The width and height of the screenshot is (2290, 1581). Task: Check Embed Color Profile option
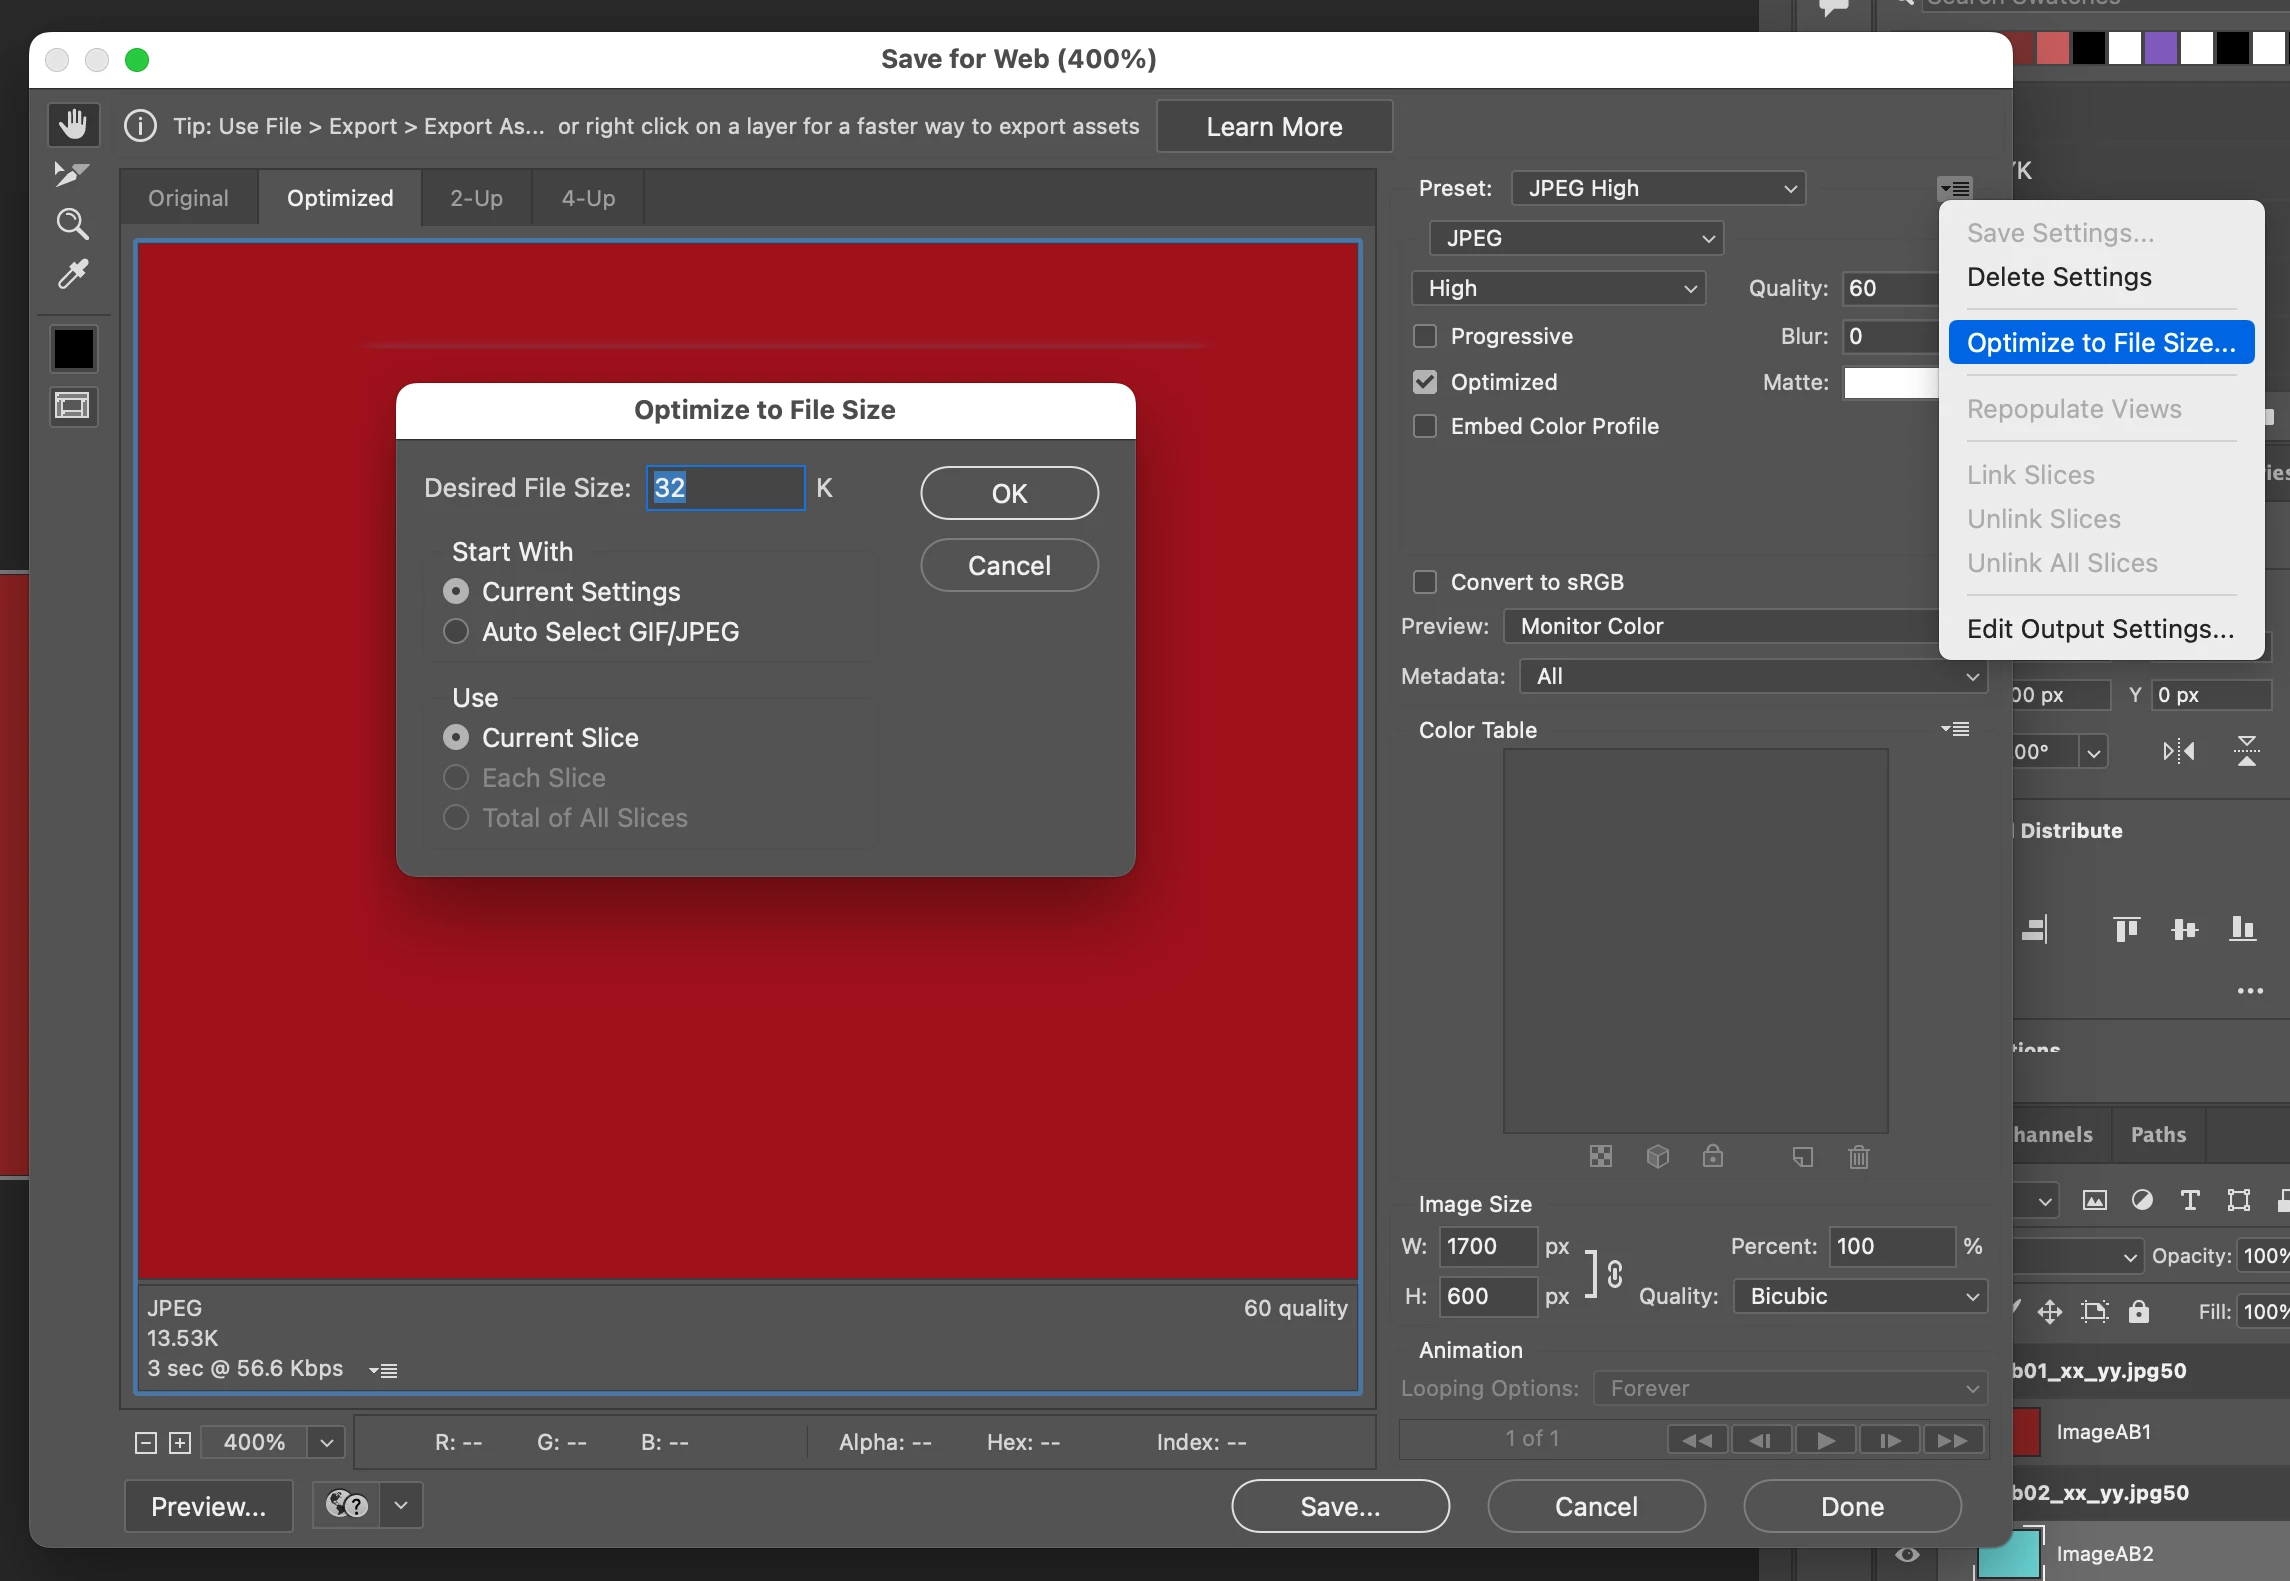coord(1425,426)
